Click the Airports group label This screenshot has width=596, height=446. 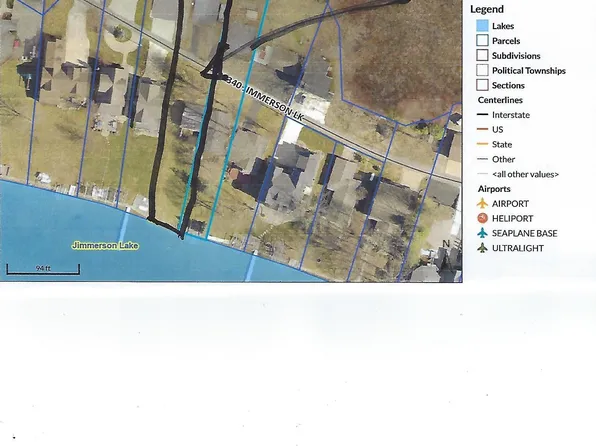tap(494, 189)
